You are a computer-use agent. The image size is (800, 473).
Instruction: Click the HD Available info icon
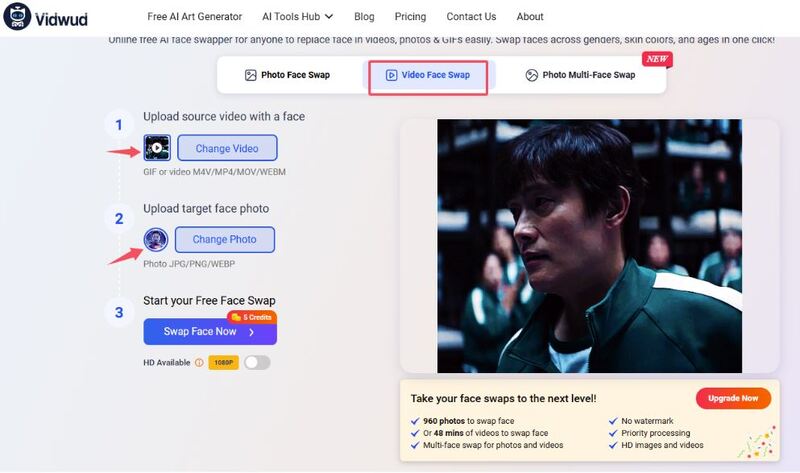pos(199,362)
